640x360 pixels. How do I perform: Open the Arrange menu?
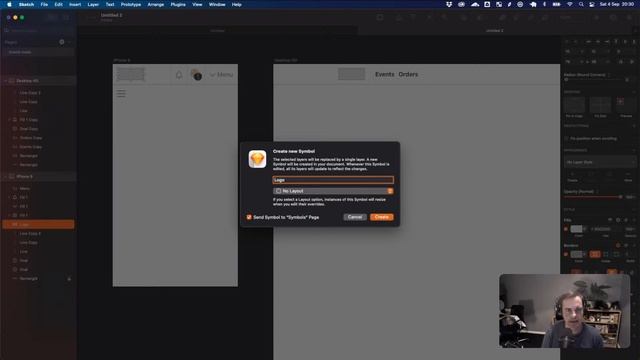click(x=156, y=4)
